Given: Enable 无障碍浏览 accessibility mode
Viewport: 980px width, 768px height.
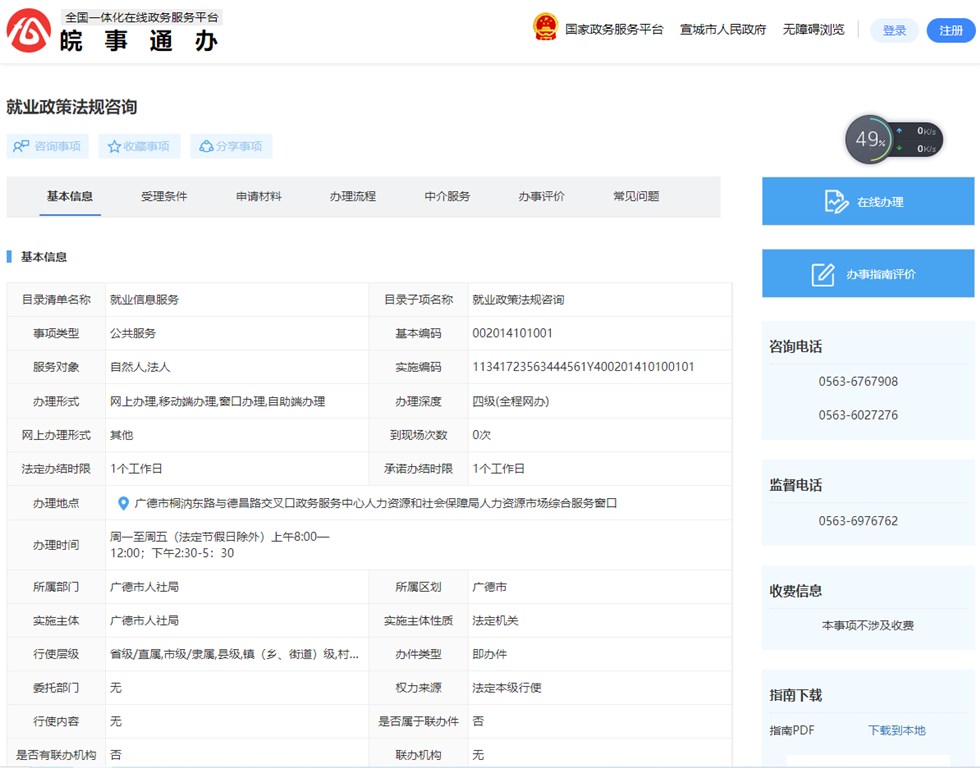Looking at the screenshot, I should (813, 30).
